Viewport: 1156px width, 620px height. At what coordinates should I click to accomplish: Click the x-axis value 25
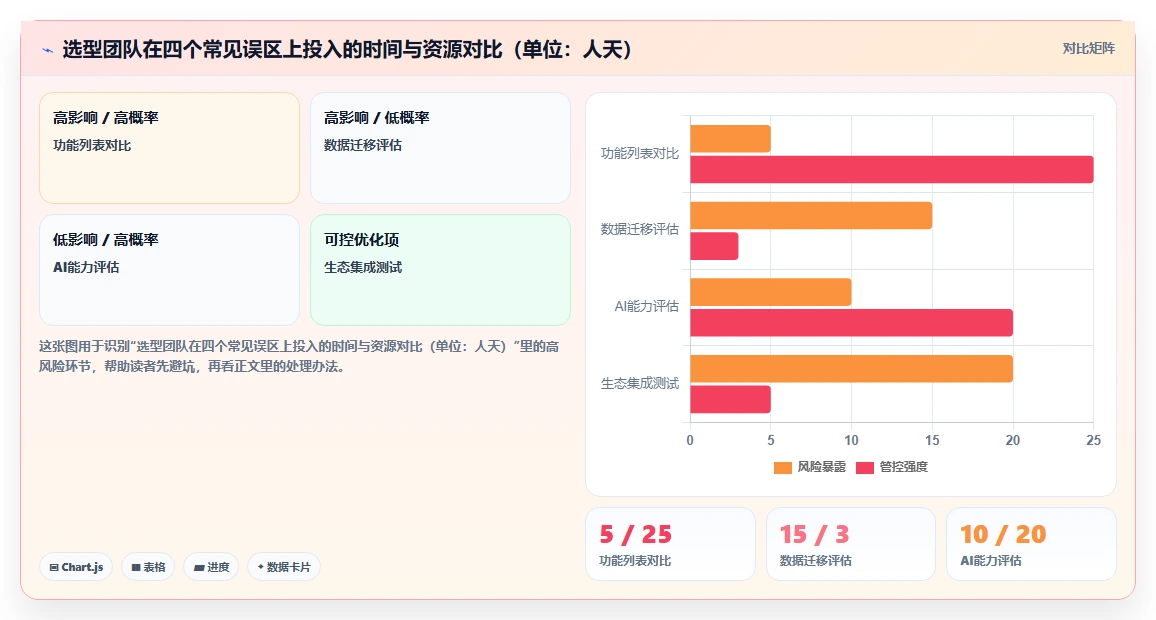[x=1093, y=440]
